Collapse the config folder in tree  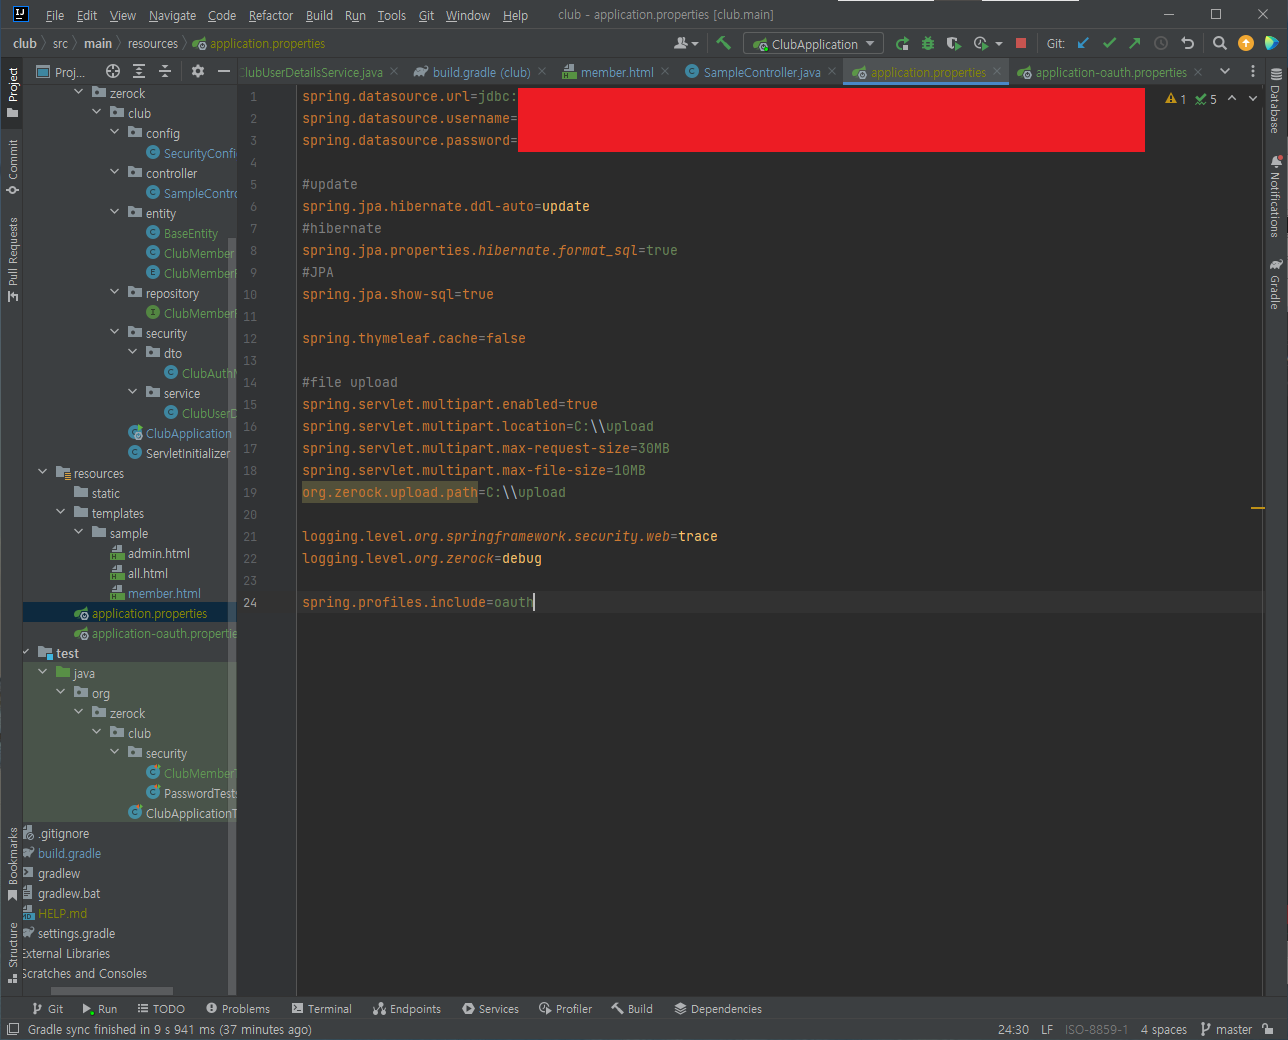pos(115,132)
